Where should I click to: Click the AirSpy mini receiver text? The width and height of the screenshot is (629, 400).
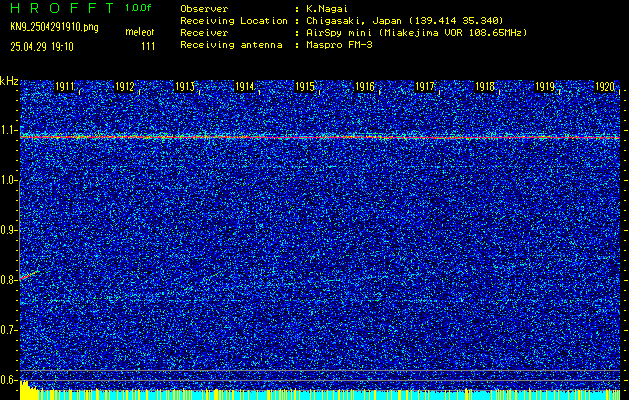(416, 33)
